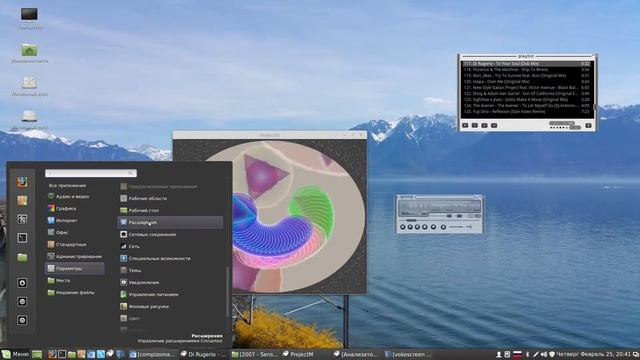Click the shield update manager tray icon
This screenshot has width=640, height=360.
552,354
